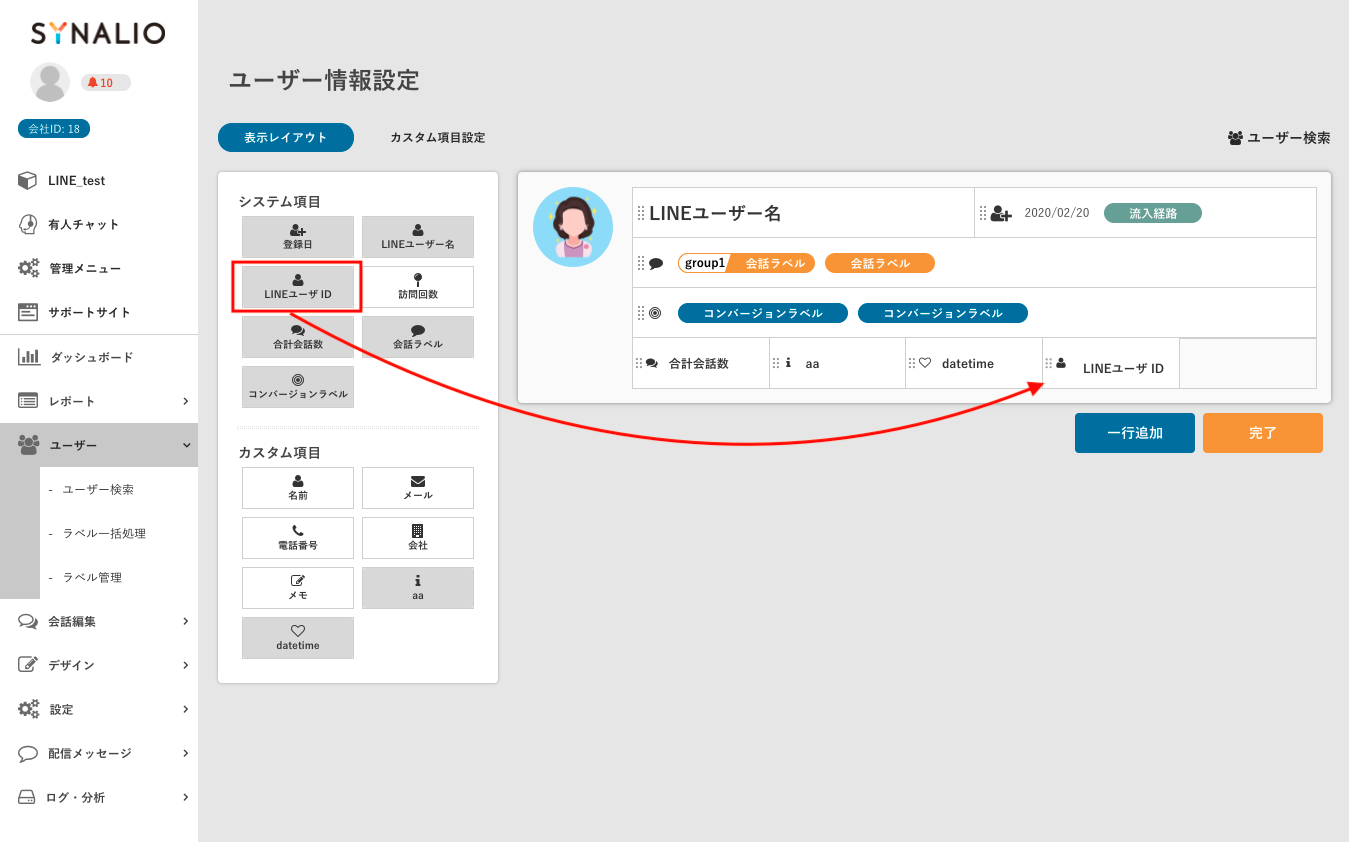Screen dimensions: 1349x842
Task: Select the 表示レイアウト tab
Action: 286,138
